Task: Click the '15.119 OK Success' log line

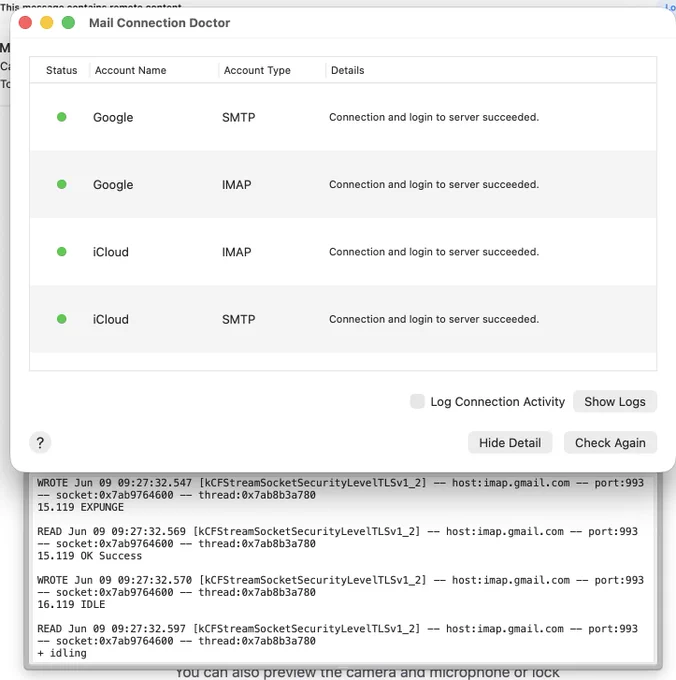Action: pyautogui.click(x=90, y=556)
